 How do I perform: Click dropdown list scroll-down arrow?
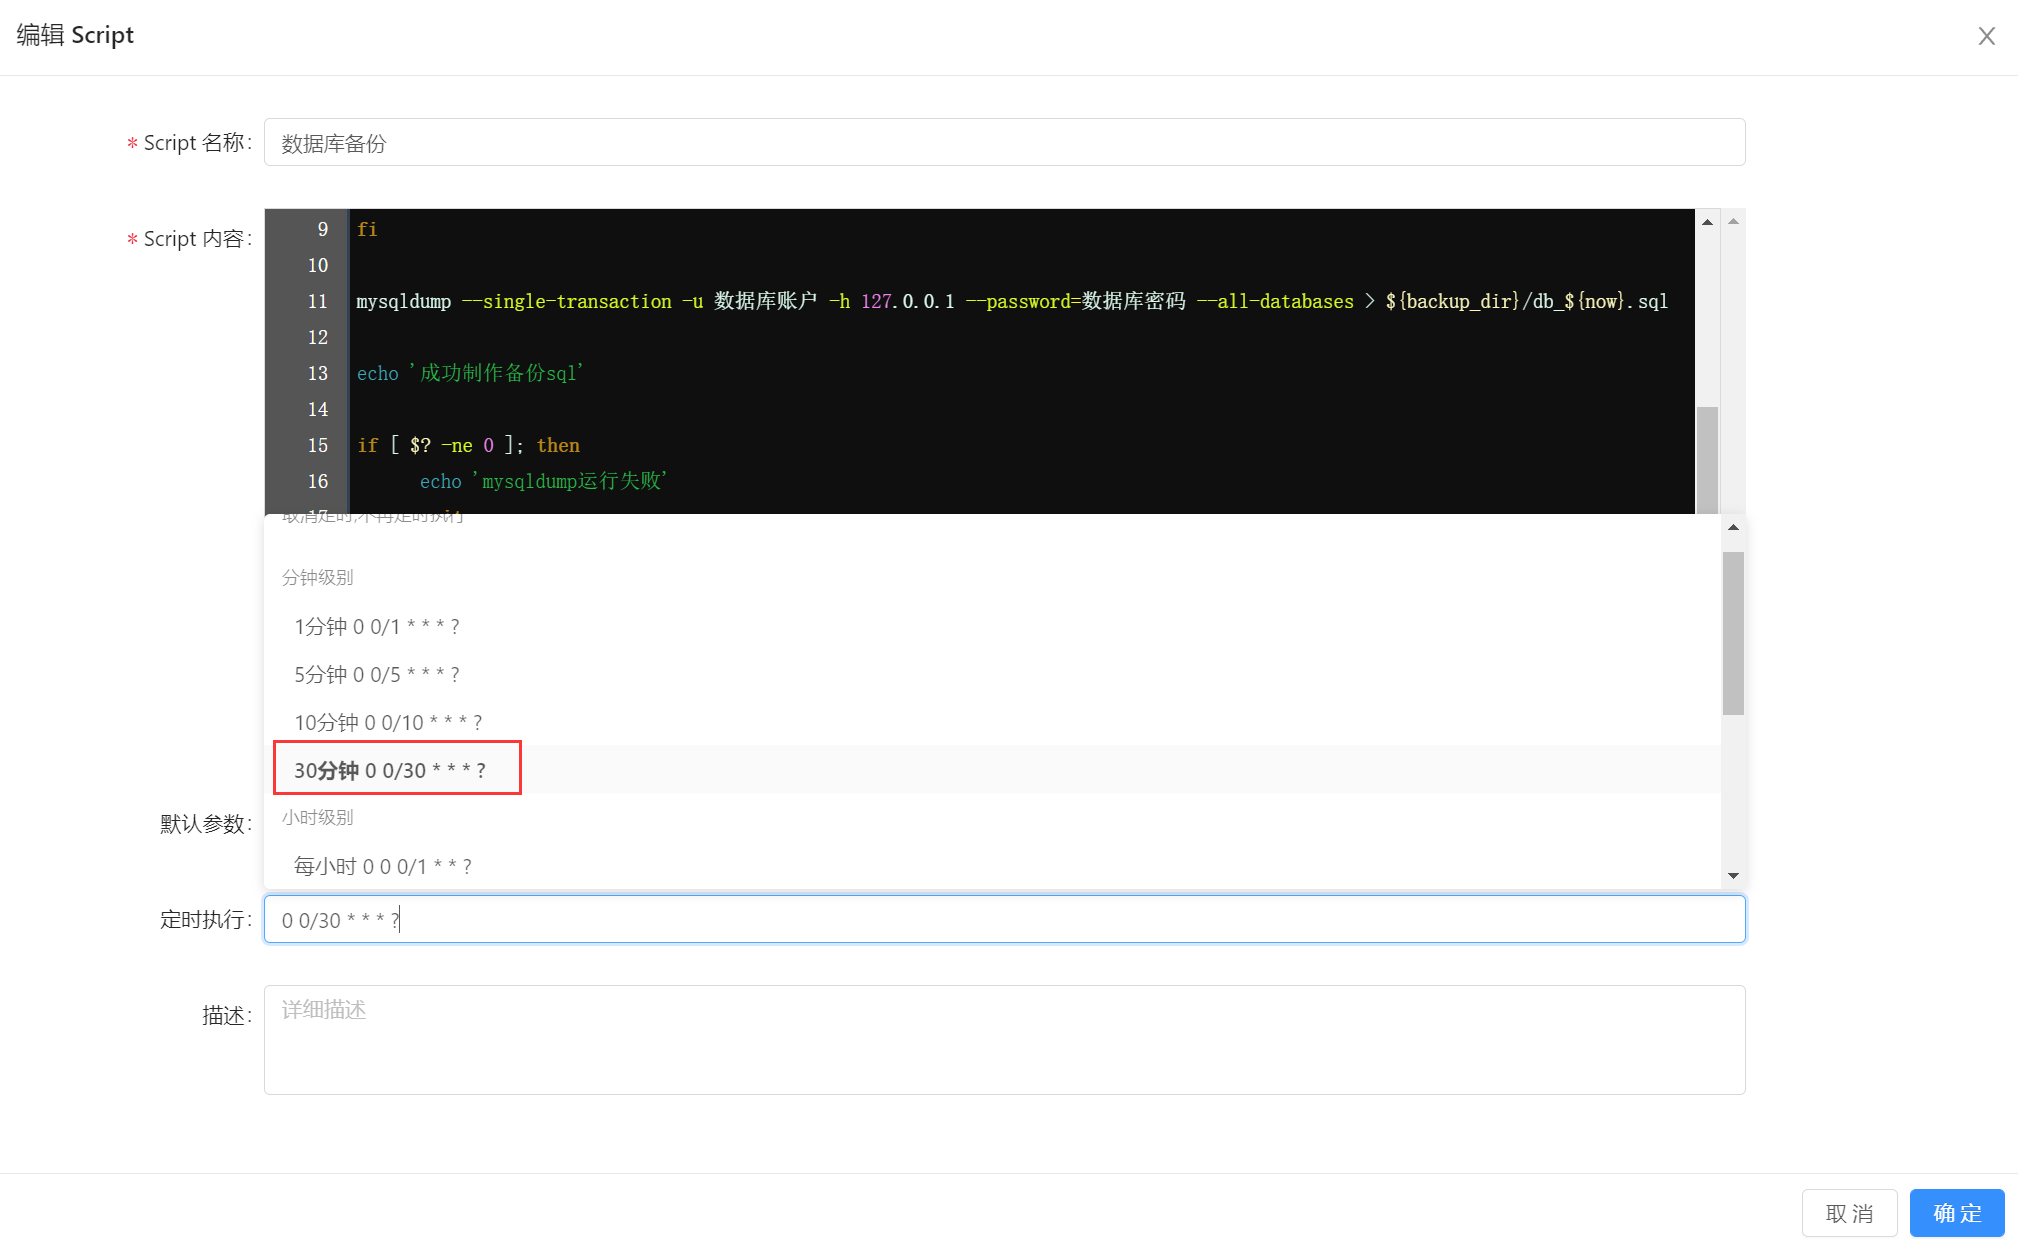pyautogui.click(x=1733, y=876)
